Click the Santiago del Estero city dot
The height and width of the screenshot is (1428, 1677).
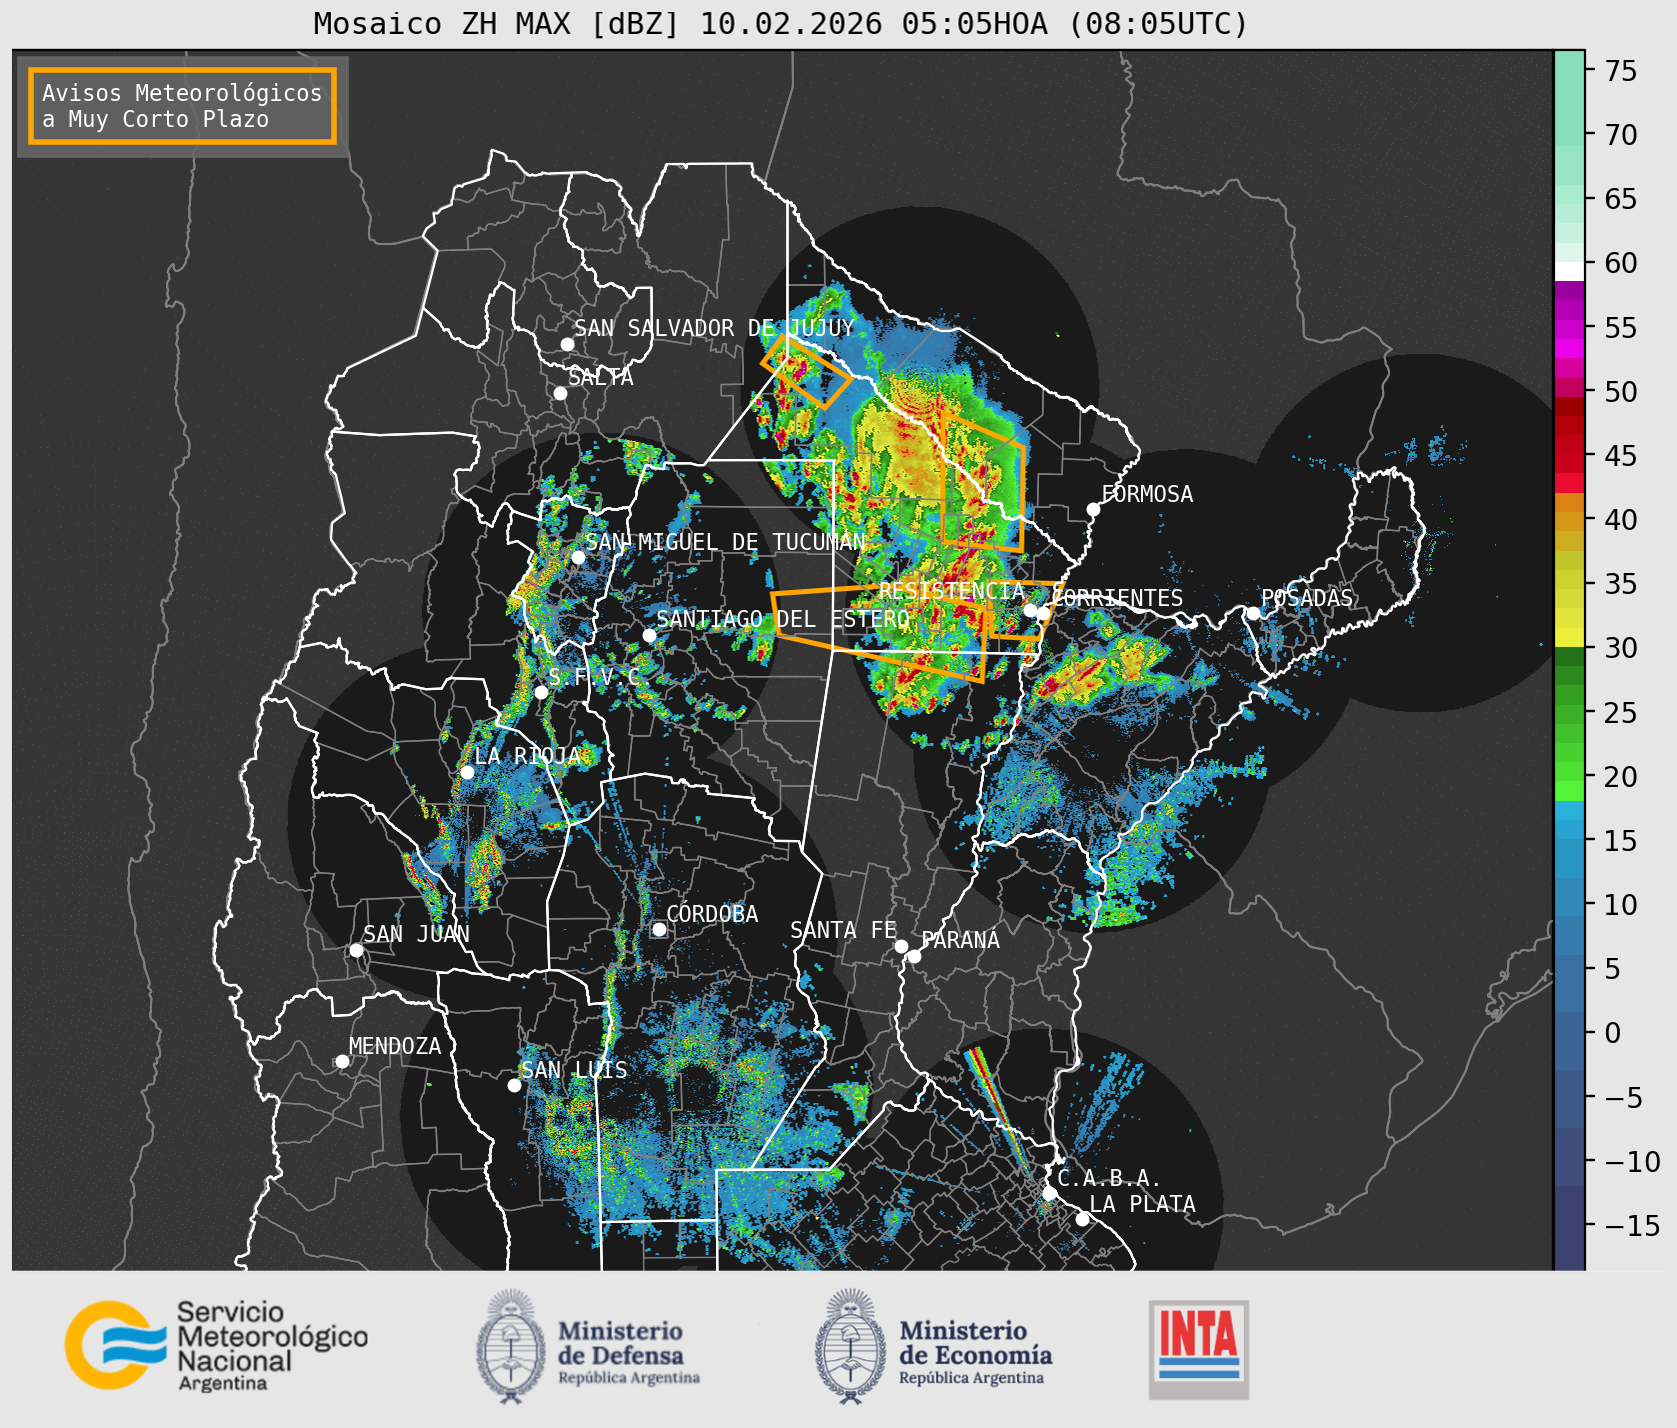click(649, 635)
